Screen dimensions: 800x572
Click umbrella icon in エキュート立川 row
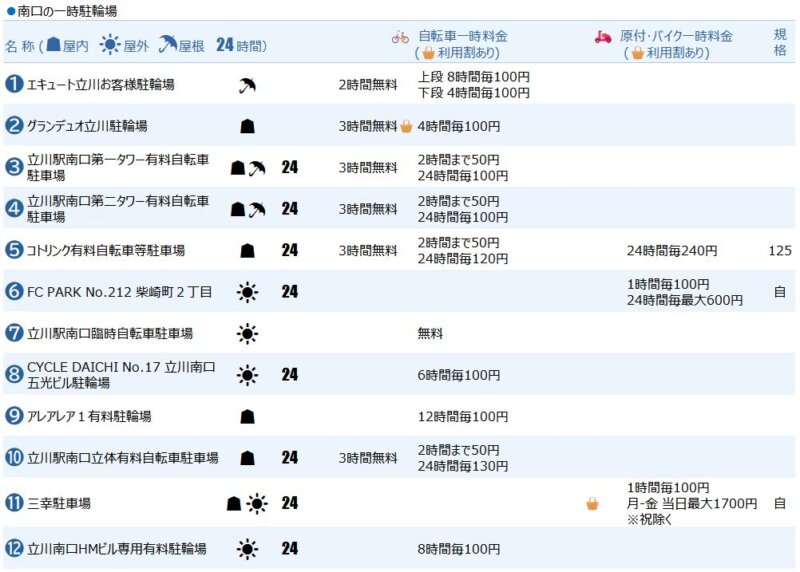[247, 85]
